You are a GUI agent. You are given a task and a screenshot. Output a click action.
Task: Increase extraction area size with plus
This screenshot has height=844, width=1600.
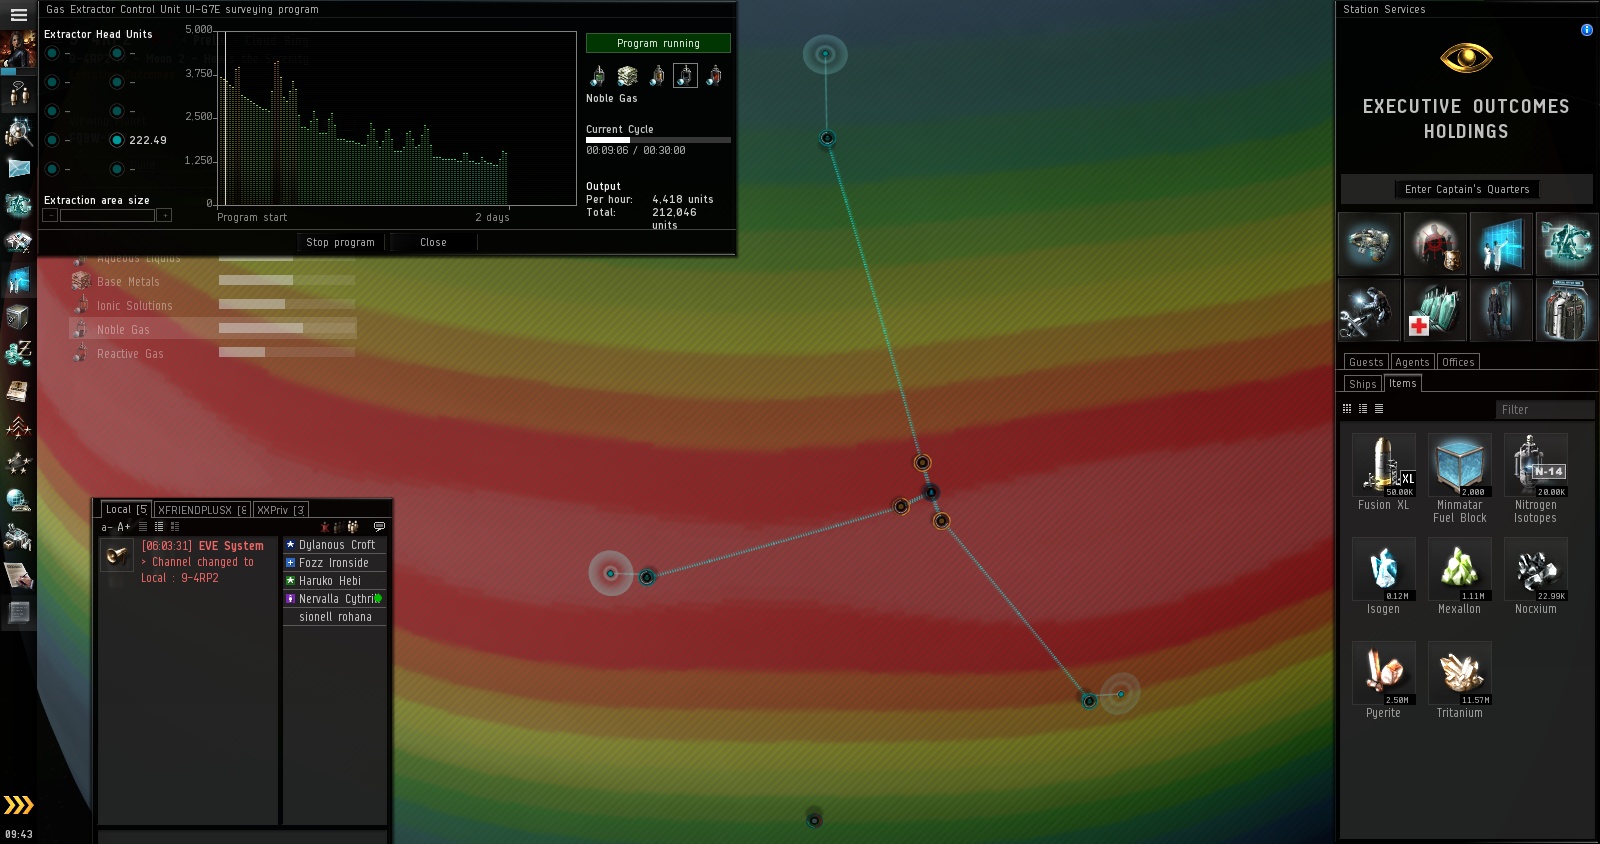point(164,215)
